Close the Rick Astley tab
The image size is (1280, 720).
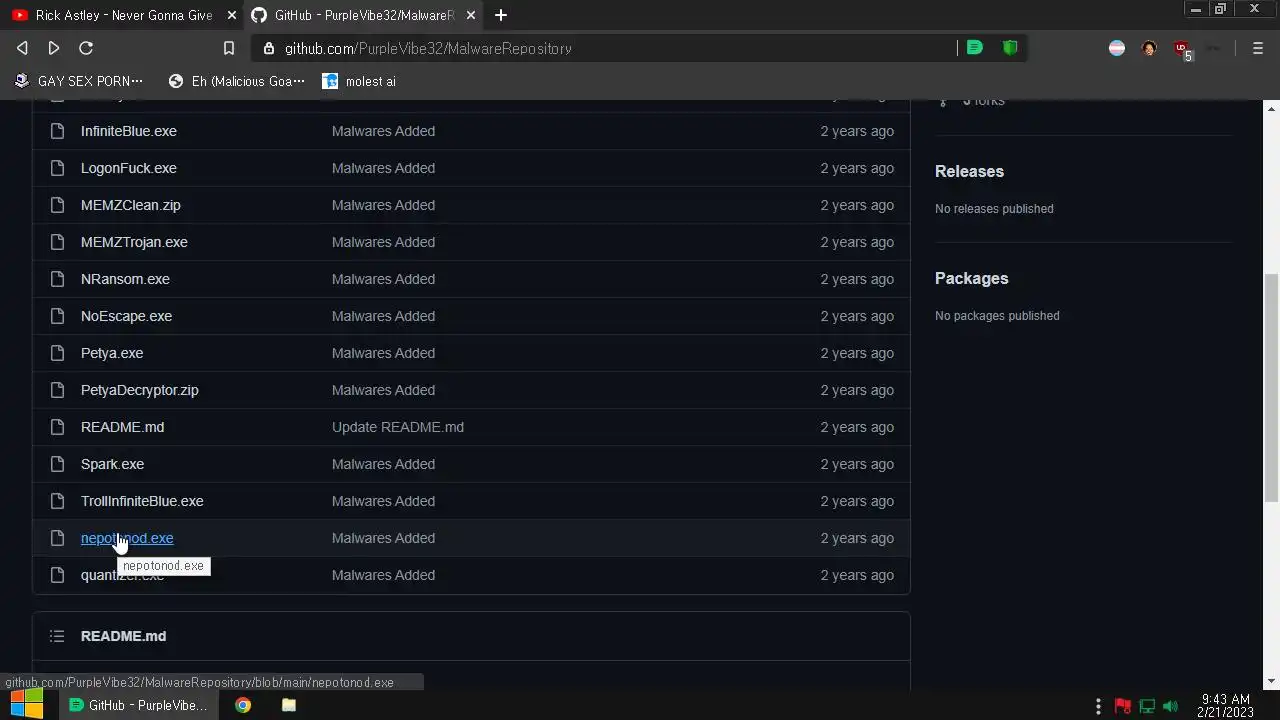click(232, 15)
